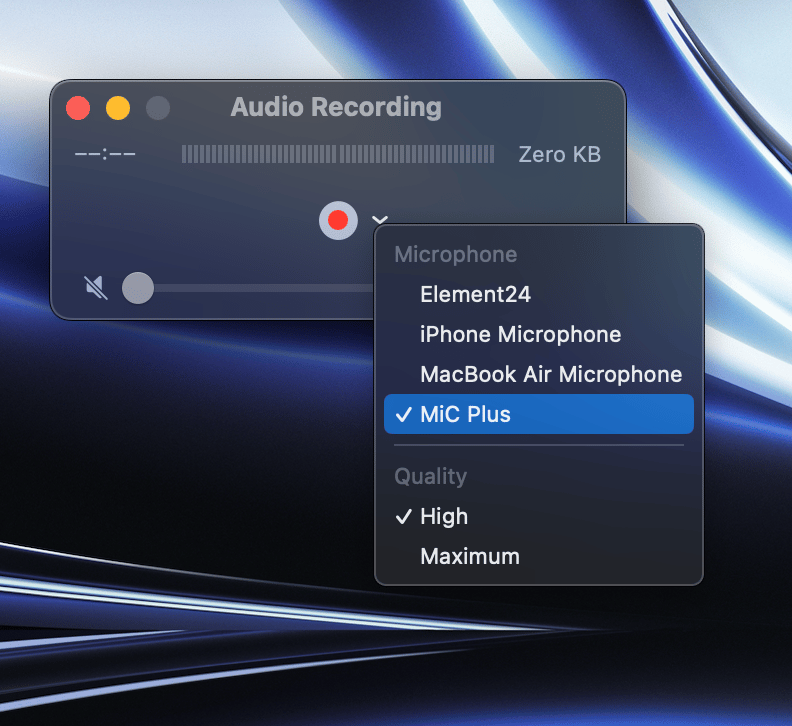Click the muted speaker icon

coord(96,288)
